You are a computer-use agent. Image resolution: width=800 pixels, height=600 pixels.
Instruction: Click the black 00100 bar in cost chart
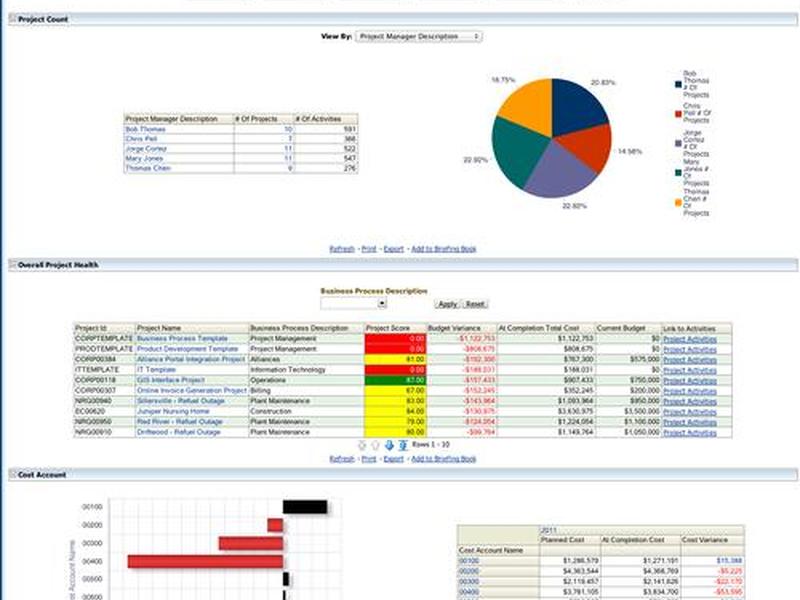point(305,507)
